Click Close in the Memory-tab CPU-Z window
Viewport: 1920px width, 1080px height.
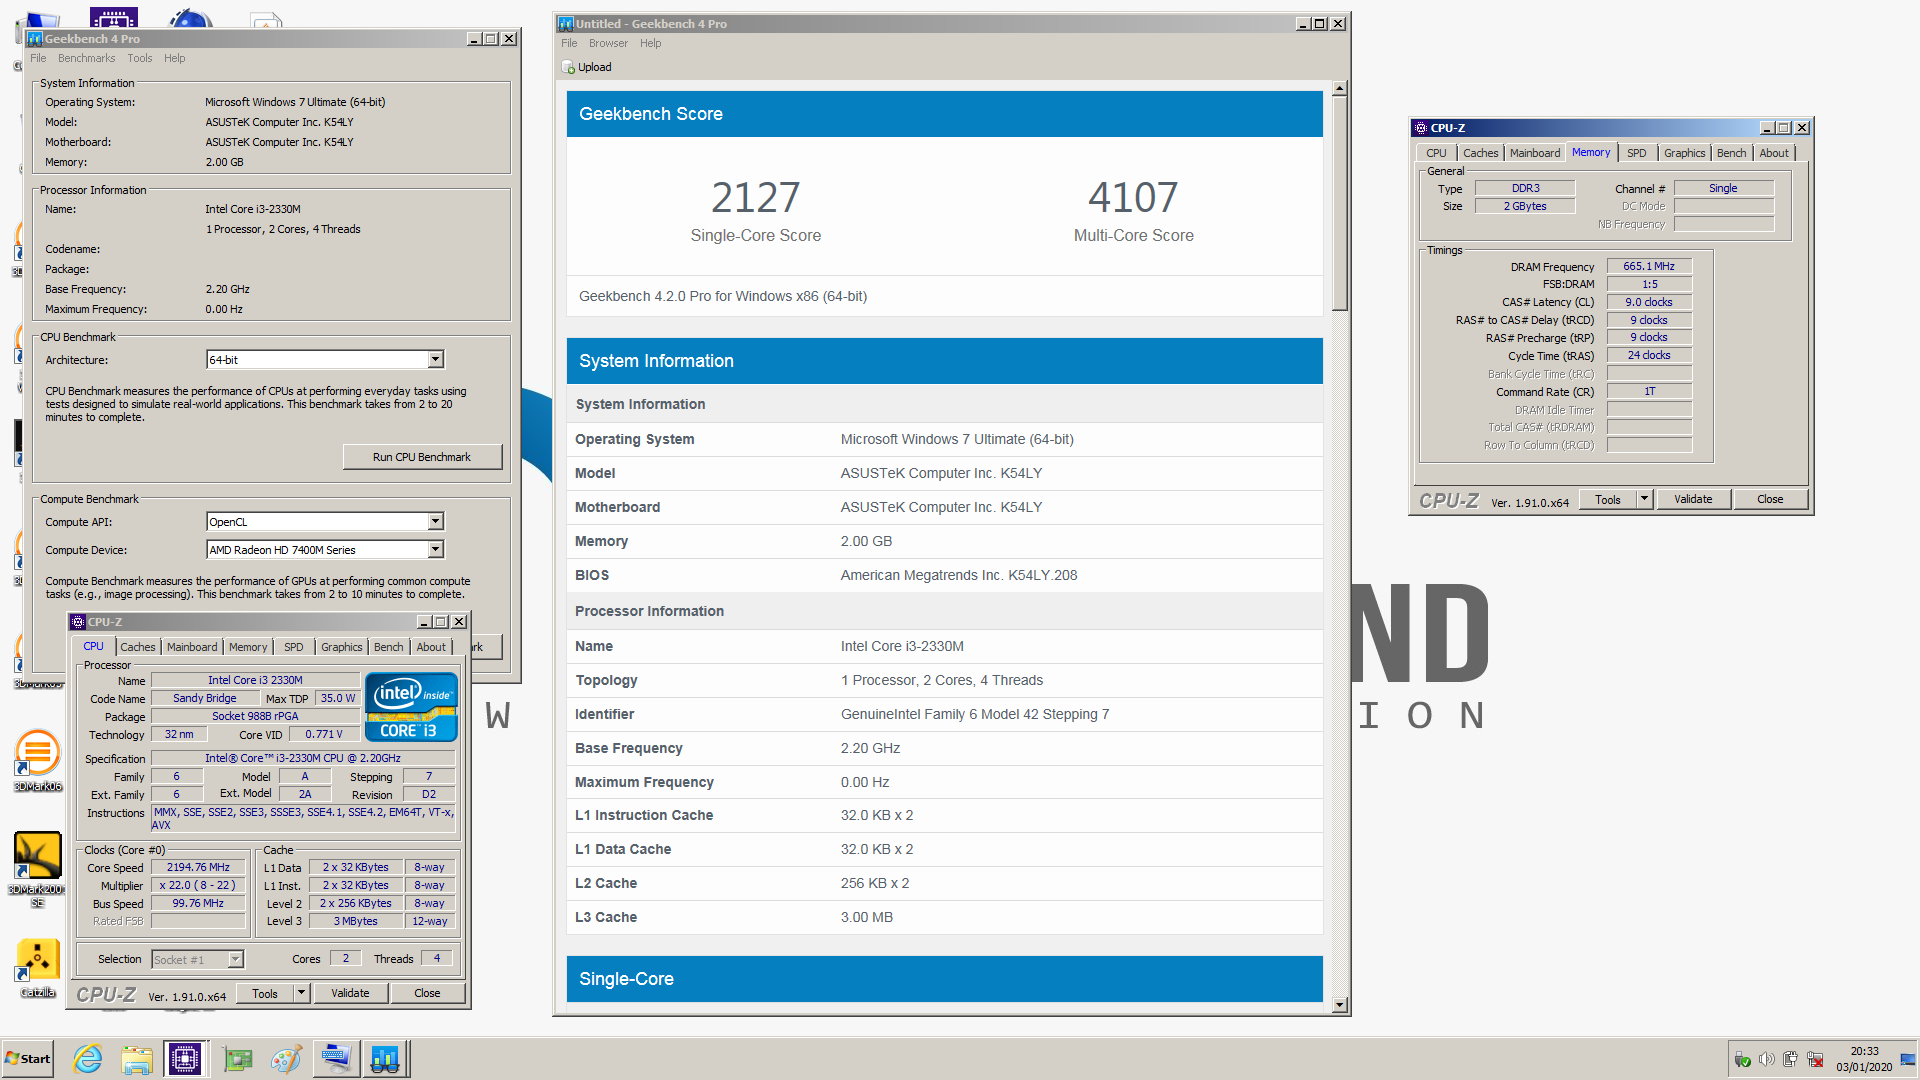point(1770,499)
